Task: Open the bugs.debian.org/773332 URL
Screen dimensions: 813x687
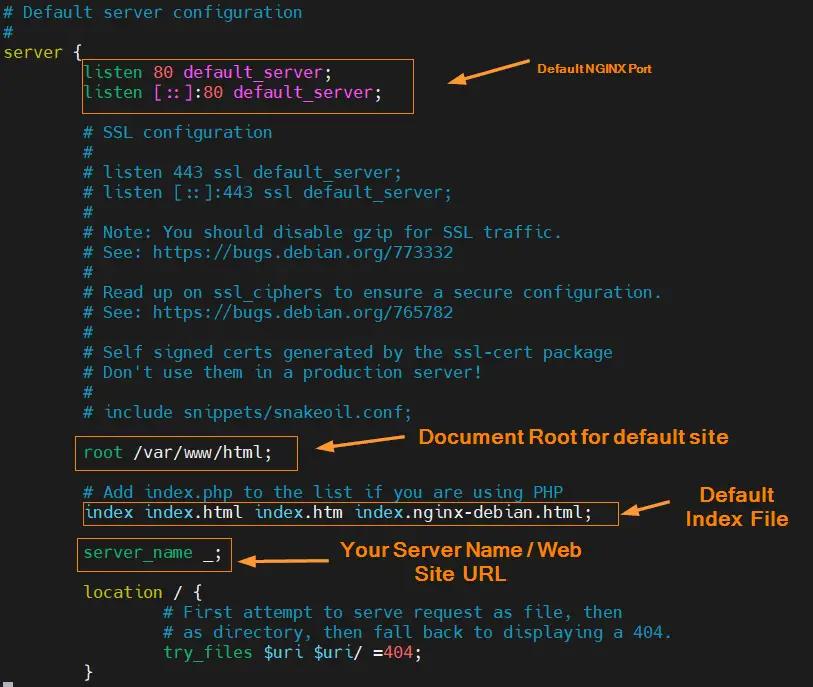Action: [x=303, y=253]
